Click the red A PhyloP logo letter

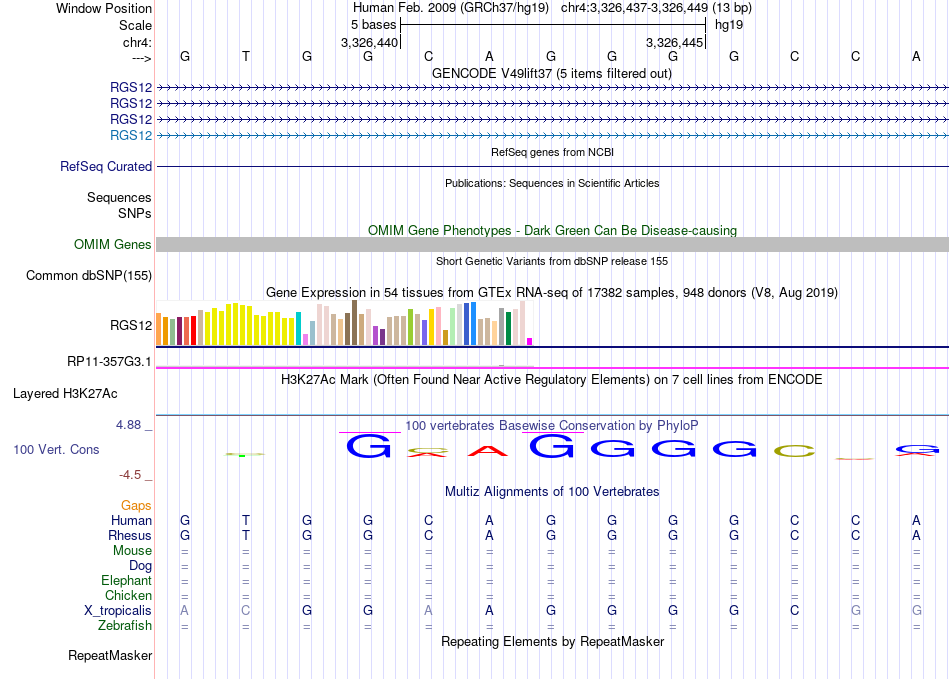click(x=488, y=451)
